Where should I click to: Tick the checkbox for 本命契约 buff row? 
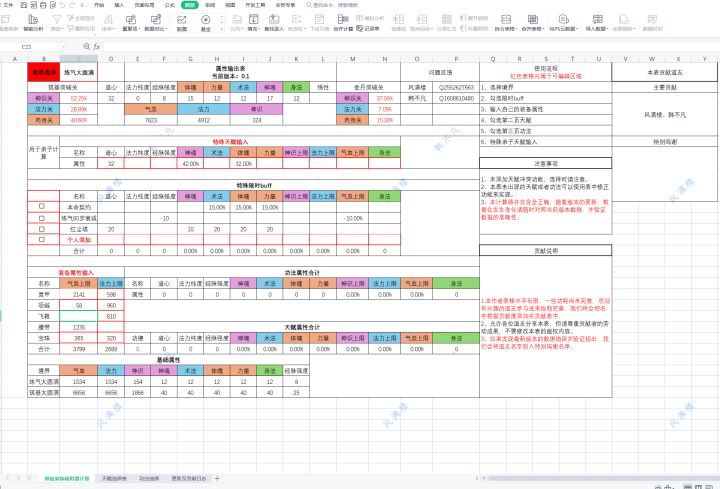click(x=42, y=207)
